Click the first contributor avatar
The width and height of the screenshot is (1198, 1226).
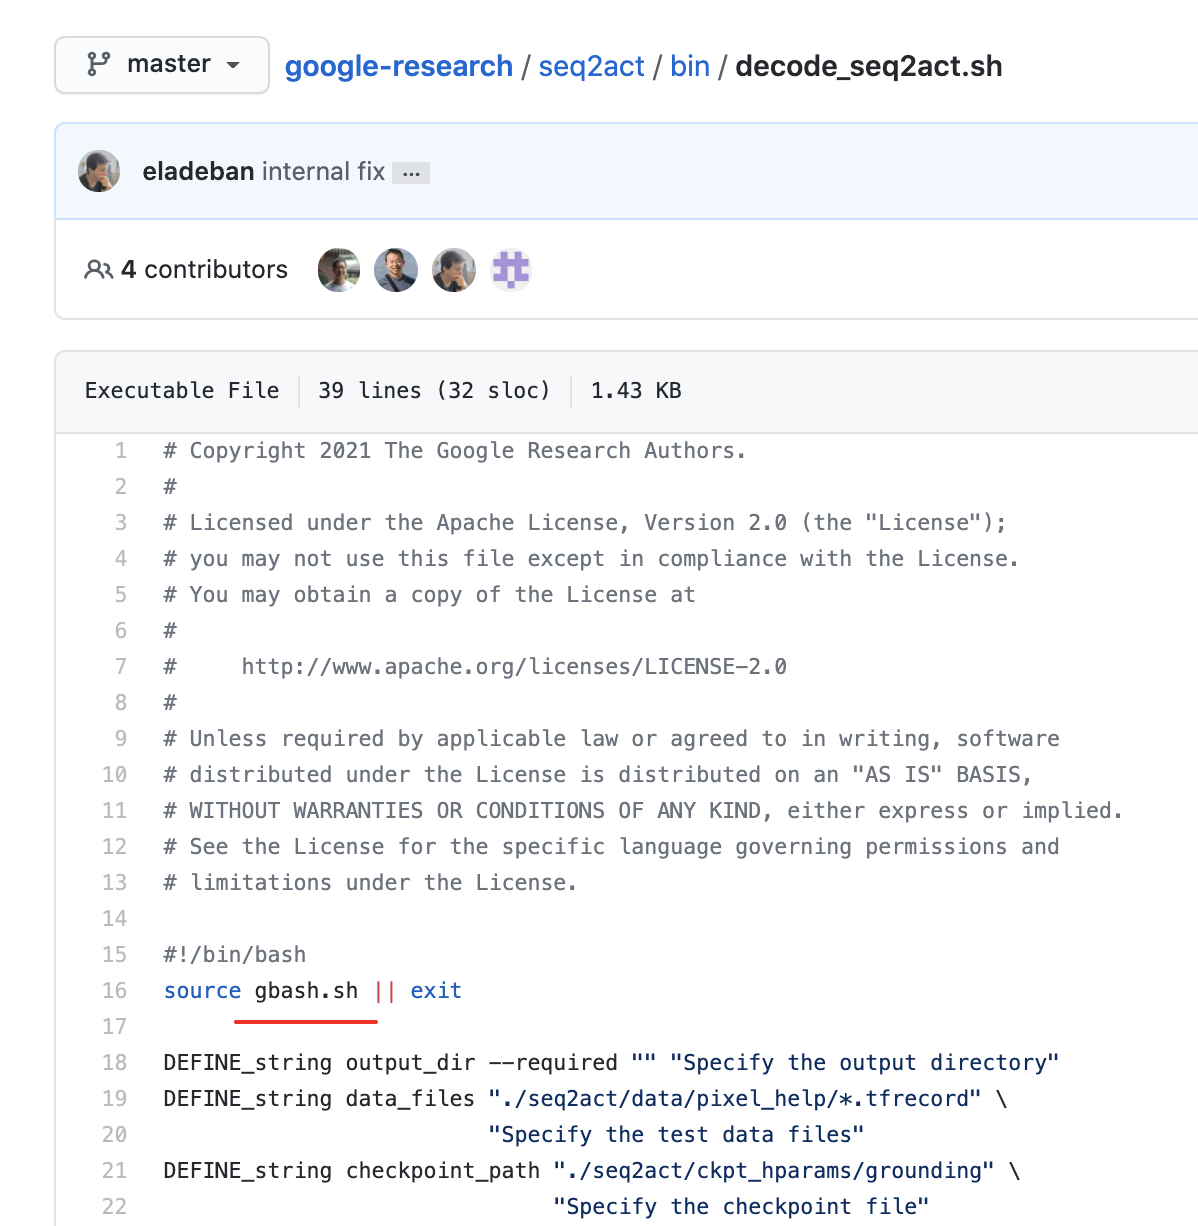point(338,269)
